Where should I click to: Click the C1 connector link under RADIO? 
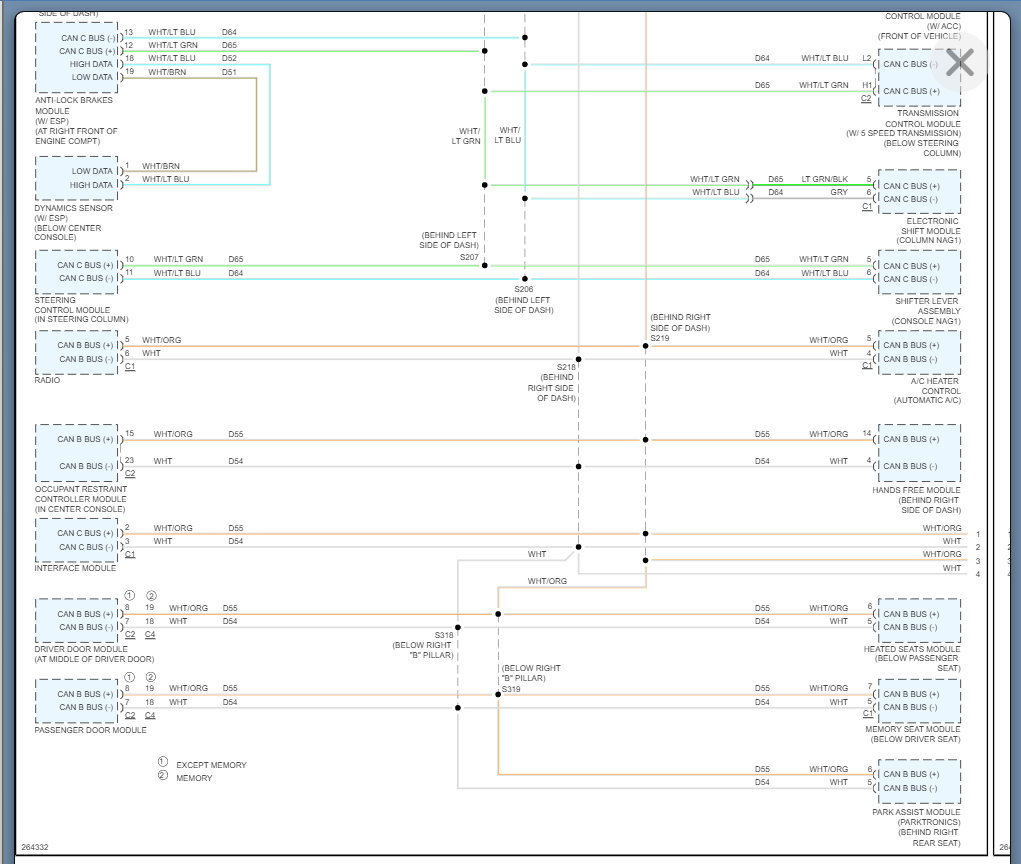[130, 367]
